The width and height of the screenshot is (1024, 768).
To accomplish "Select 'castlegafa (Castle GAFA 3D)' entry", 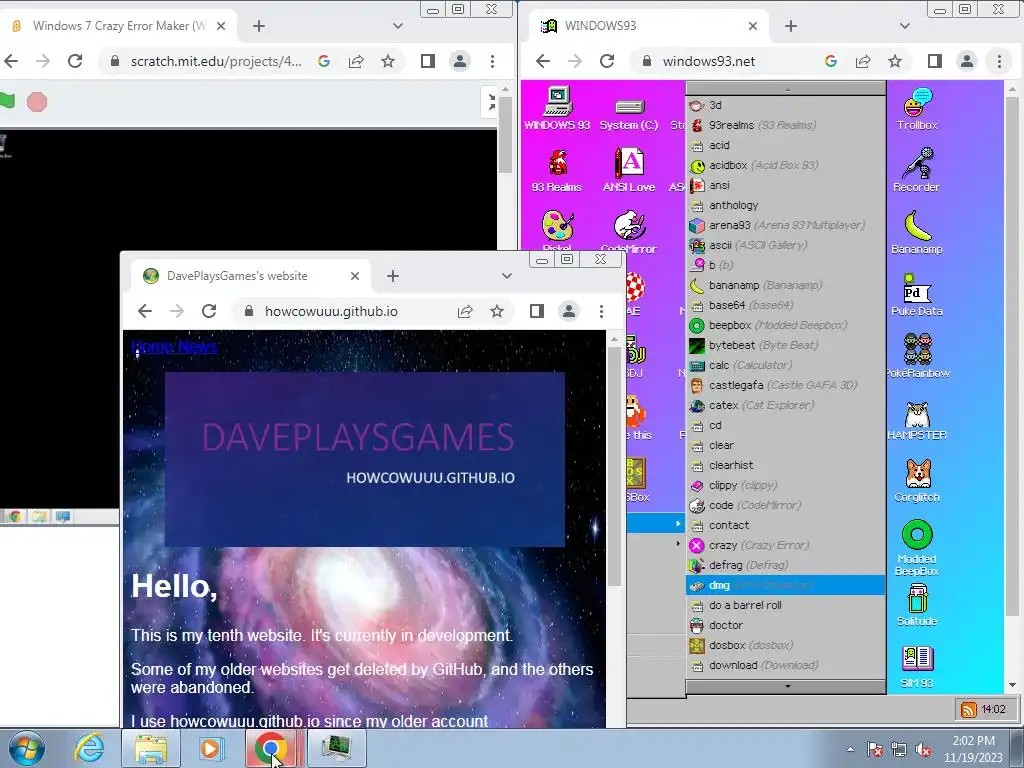I will 786,385.
